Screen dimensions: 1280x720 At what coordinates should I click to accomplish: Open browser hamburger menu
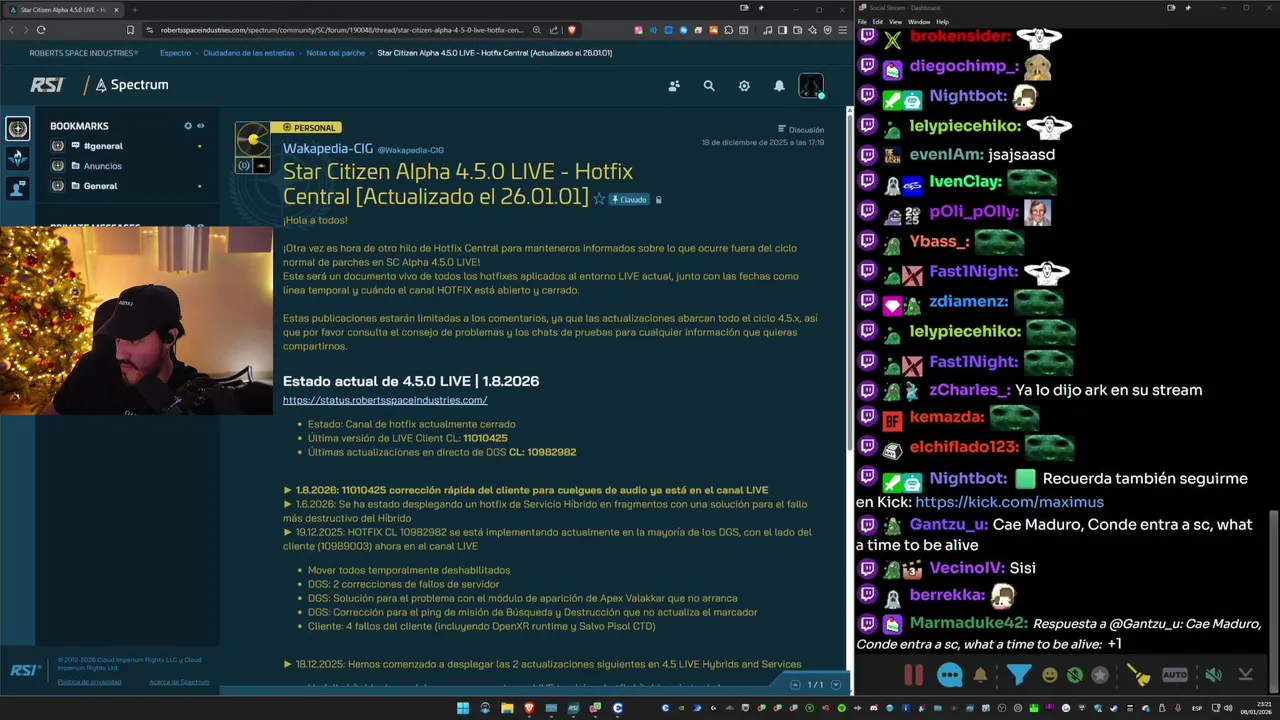pos(841,30)
